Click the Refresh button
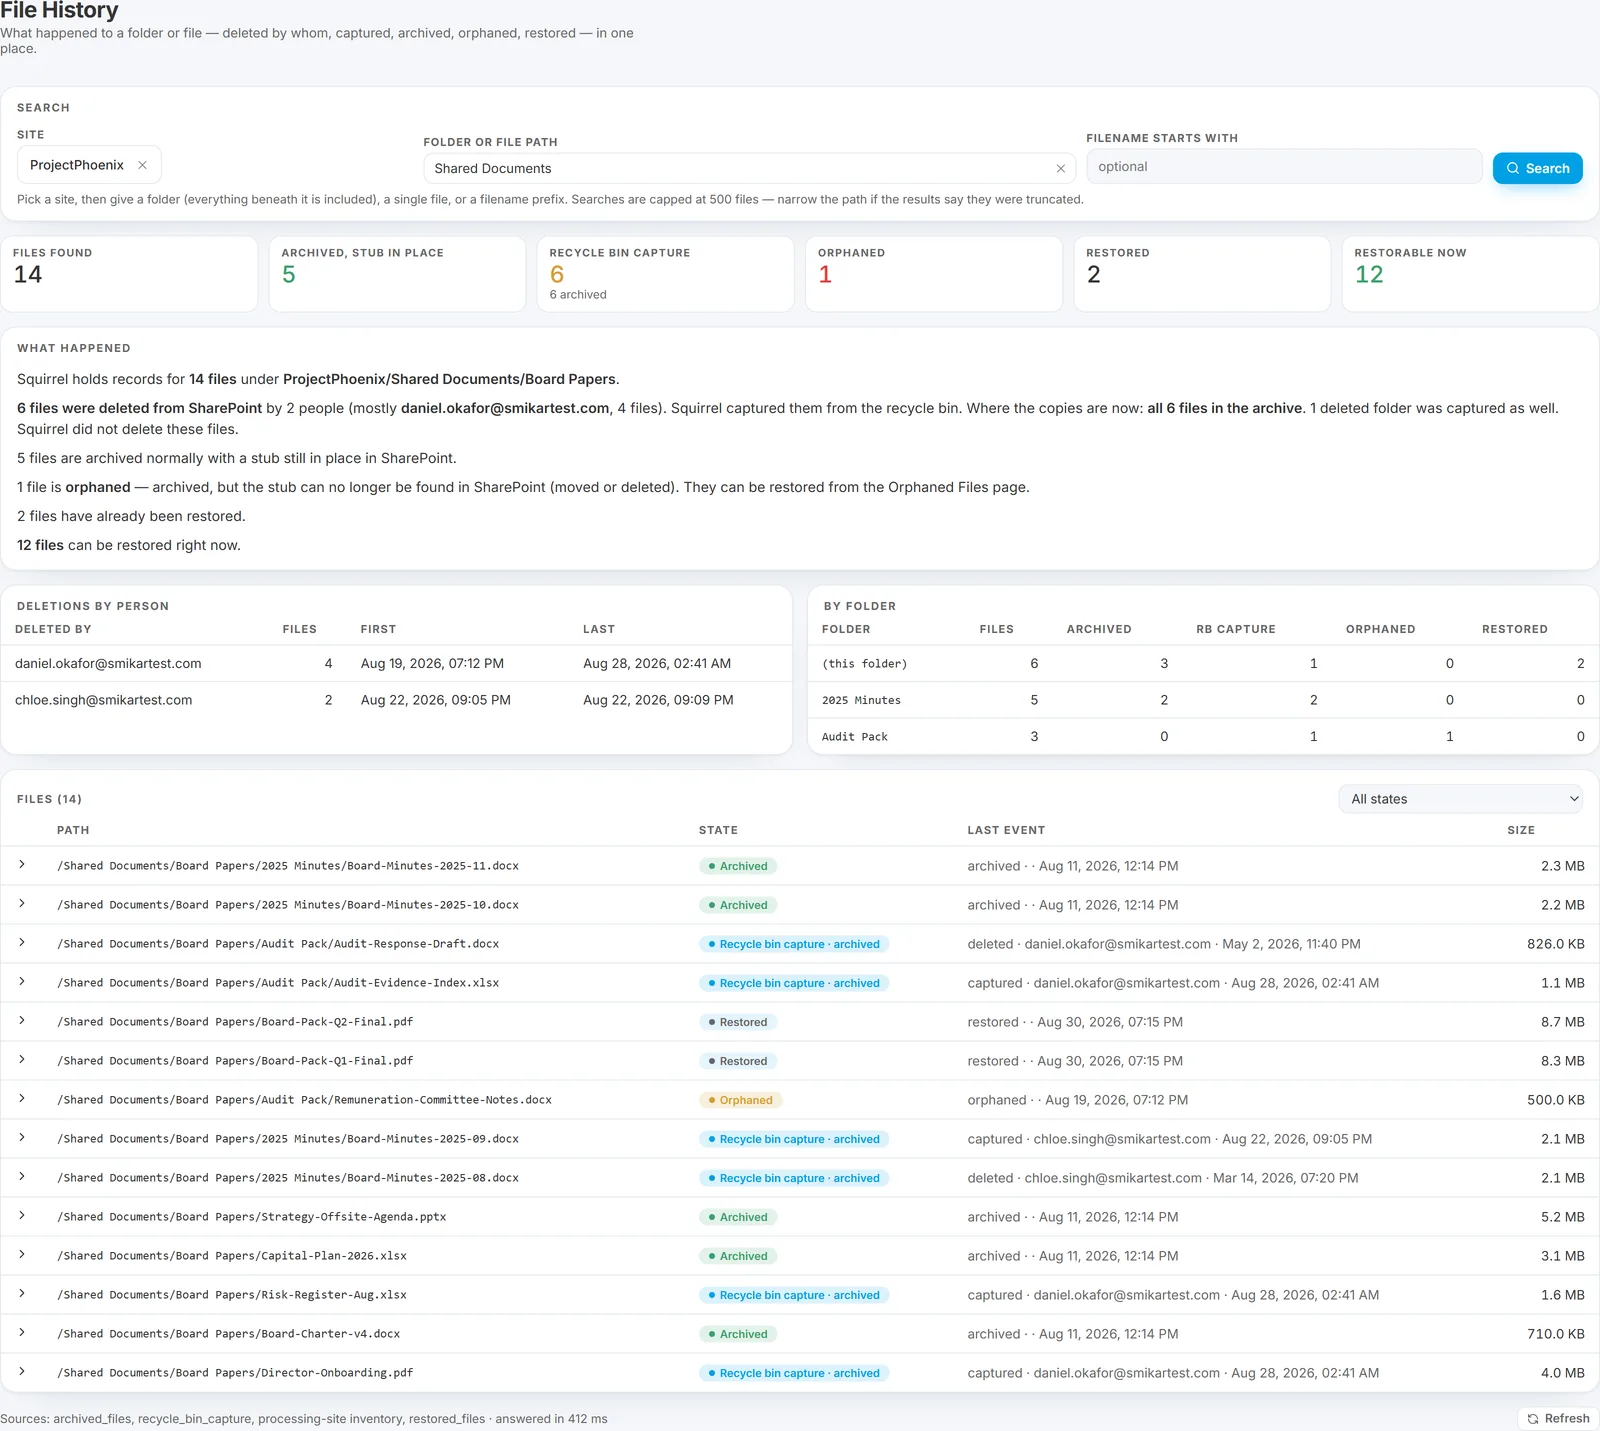Image resolution: width=1600 pixels, height=1431 pixels. (1558, 1418)
